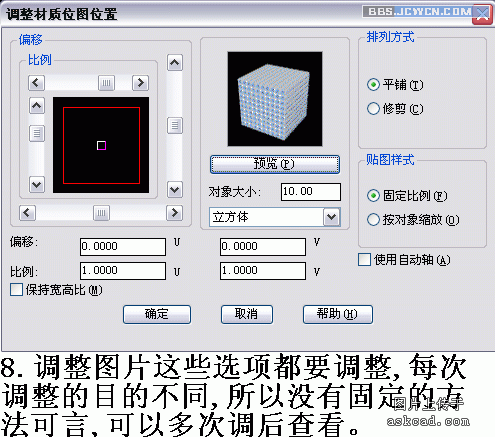This screenshot has height=437, width=495.
Task: Click thumb of inner 比例 horizontal slider
Action: (x=107, y=83)
